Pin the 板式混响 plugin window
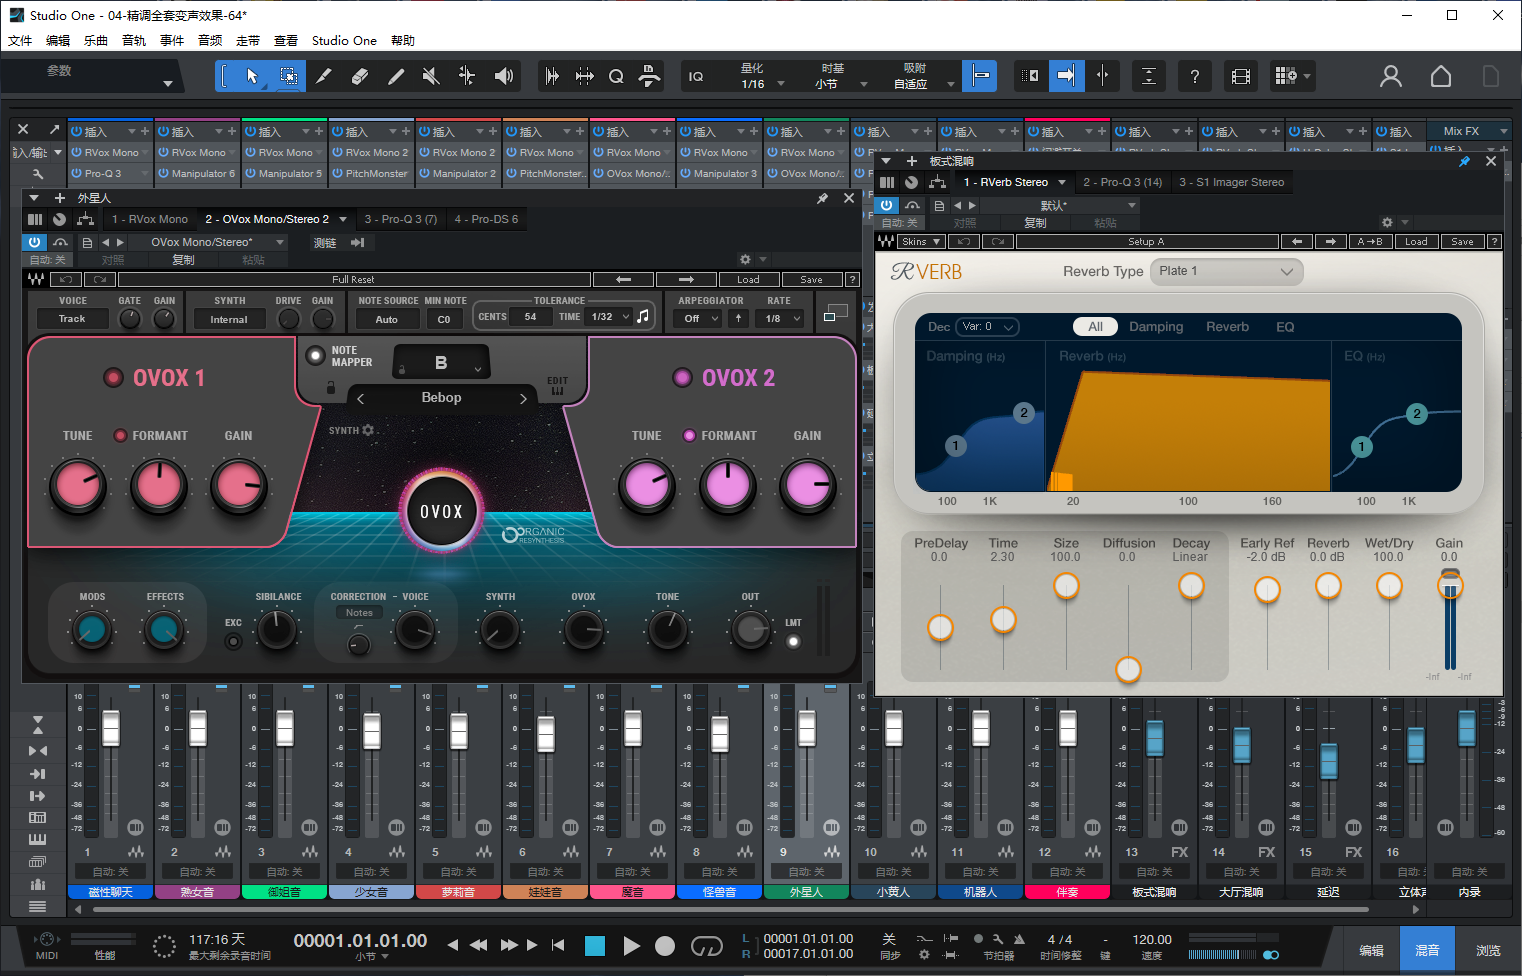The width and height of the screenshot is (1522, 976). click(1463, 160)
